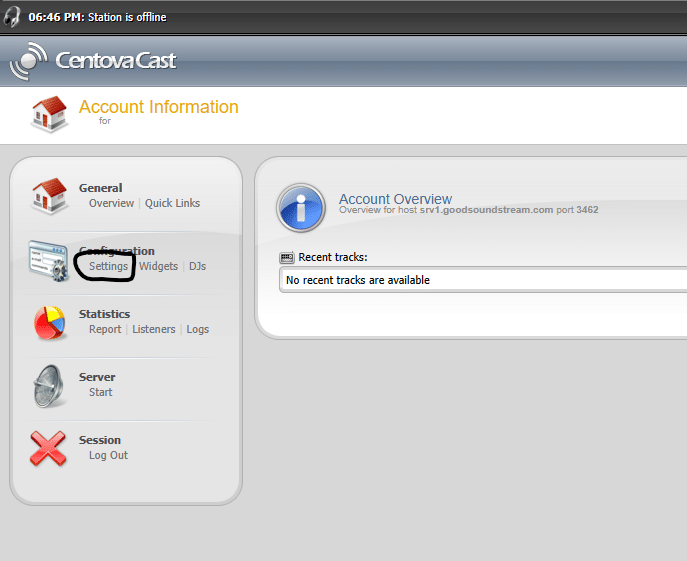Open Quick Links under General
The width and height of the screenshot is (687, 561).
[x=172, y=203]
